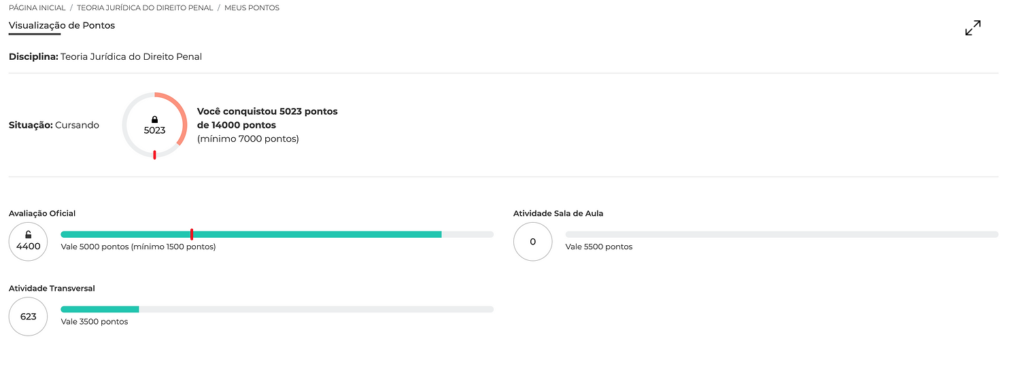Viewport: 1024px width, 379px height.
Task: Click the Avaliação Oficial 4400 score circle
Action: click(28, 242)
